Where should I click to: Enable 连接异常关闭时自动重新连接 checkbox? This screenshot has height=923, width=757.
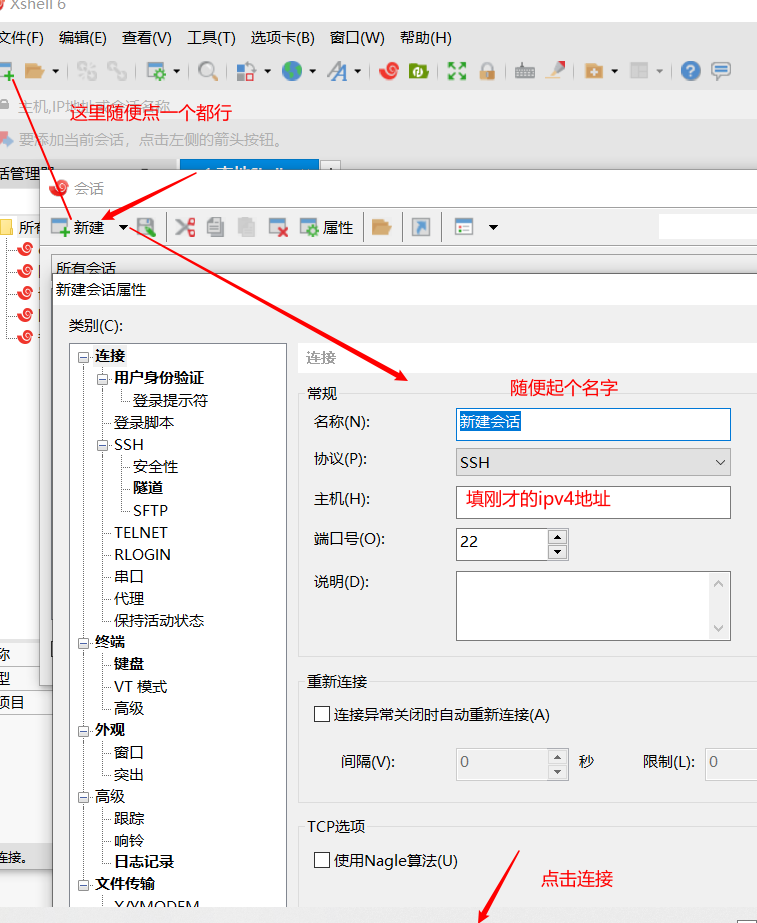click(x=322, y=714)
